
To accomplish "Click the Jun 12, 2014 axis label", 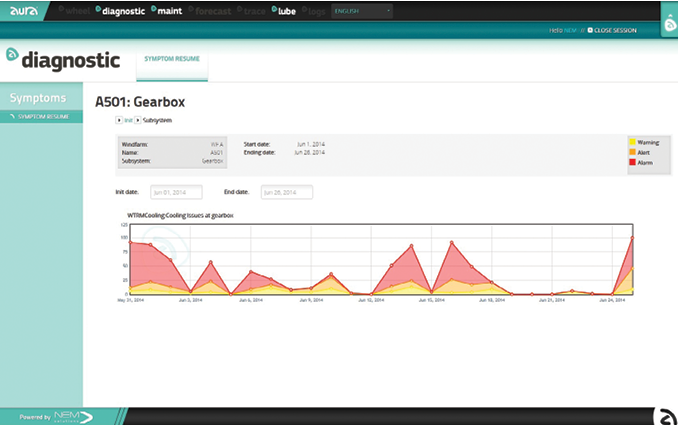I will tap(371, 300).
